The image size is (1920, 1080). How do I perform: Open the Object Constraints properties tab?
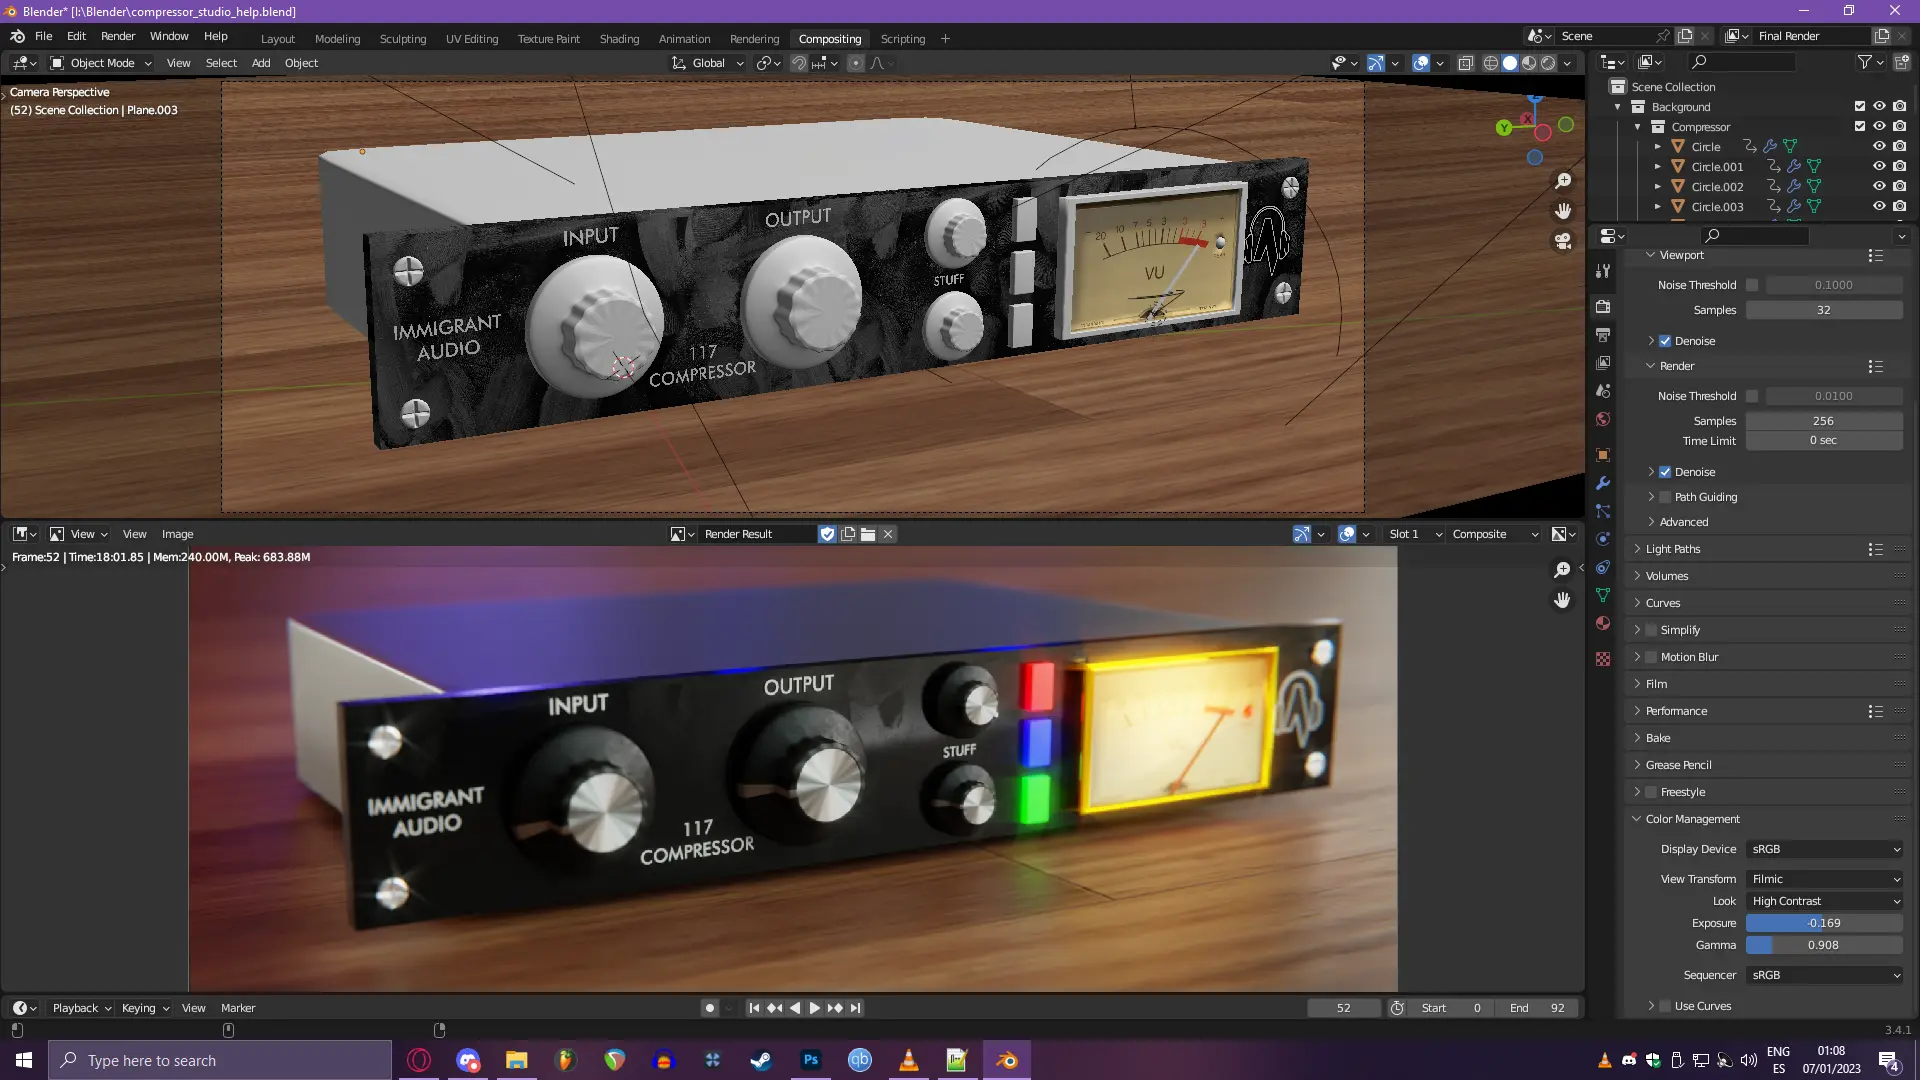coord(1603,567)
